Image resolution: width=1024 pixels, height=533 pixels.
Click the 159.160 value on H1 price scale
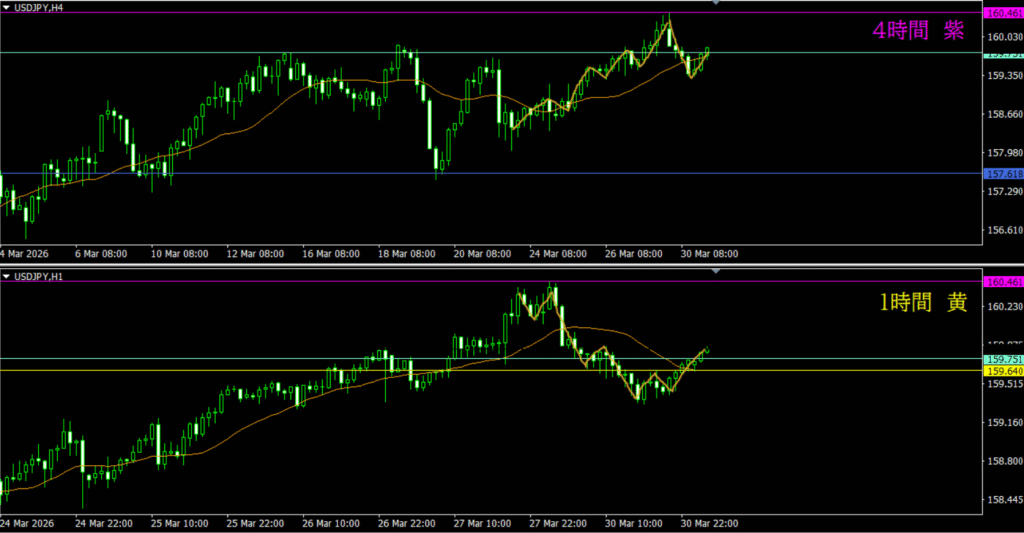pyautogui.click(x=1003, y=423)
